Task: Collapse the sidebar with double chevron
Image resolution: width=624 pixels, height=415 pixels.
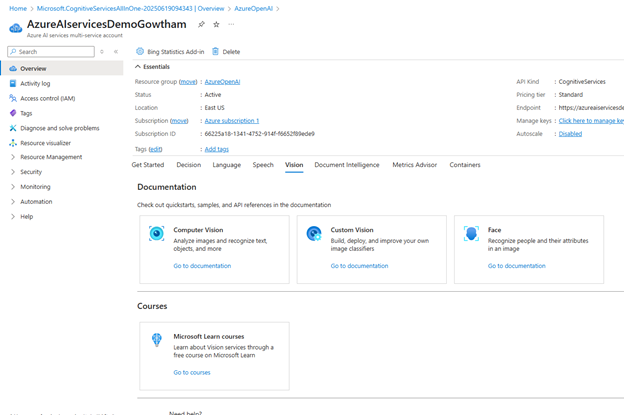Action: coord(116,52)
